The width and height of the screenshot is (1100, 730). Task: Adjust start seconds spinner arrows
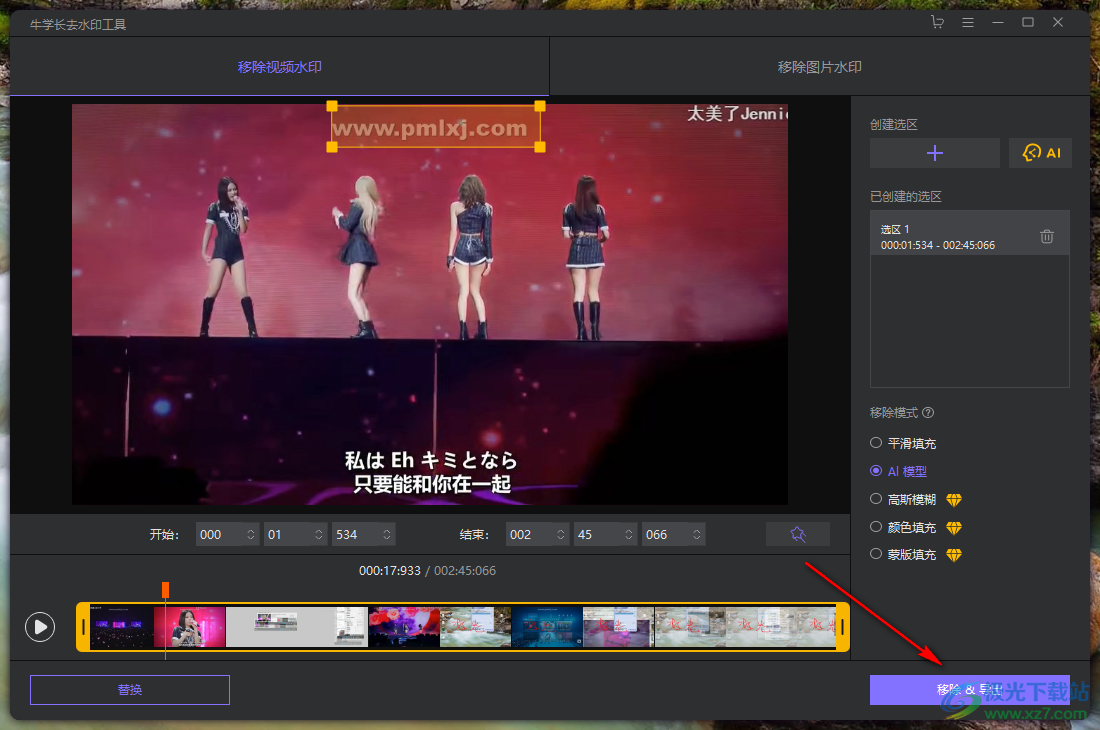[319, 534]
